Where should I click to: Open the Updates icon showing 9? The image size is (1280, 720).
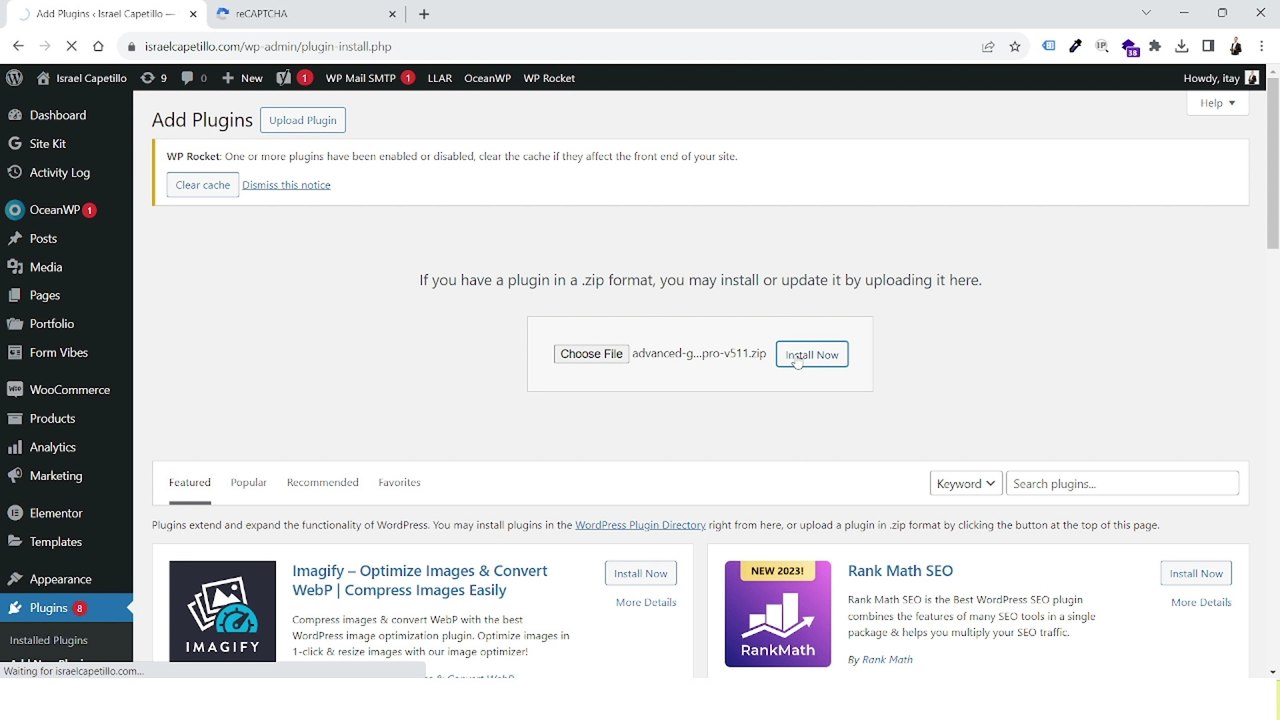click(x=153, y=78)
